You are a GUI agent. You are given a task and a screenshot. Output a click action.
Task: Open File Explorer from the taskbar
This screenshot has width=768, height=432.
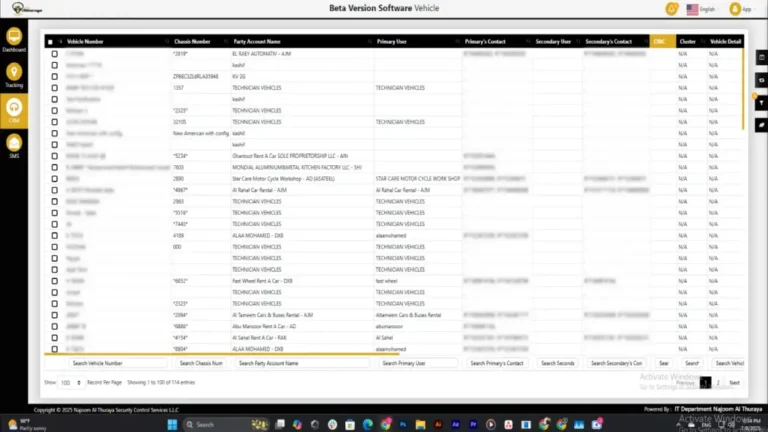420,425
